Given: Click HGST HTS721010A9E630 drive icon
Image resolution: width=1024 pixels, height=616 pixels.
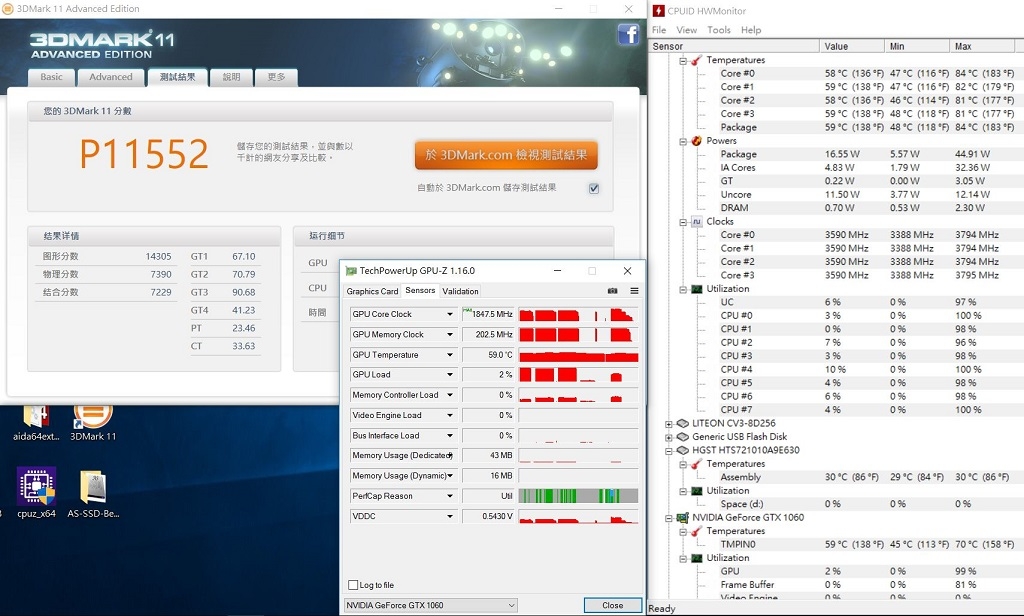Looking at the screenshot, I should click(x=682, y=450).
